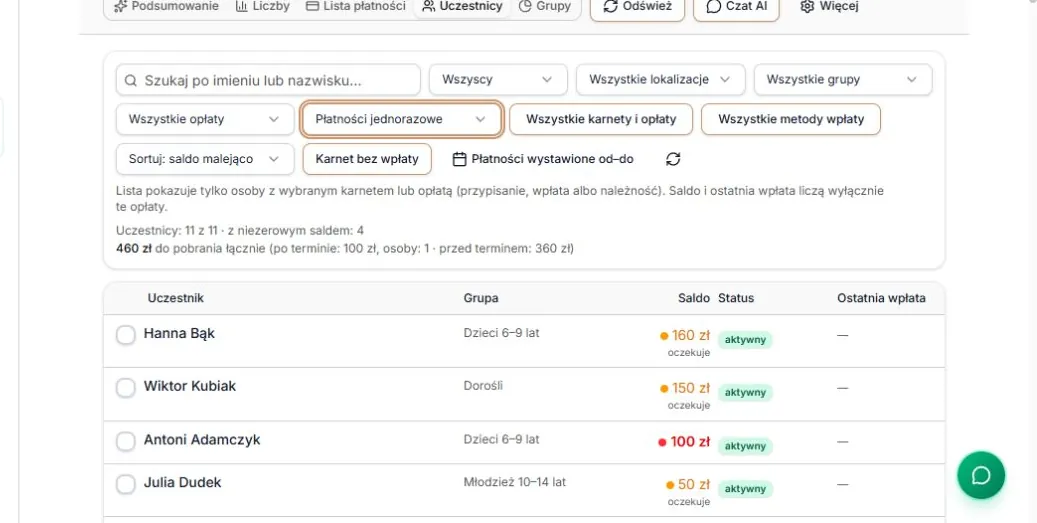Click the Więcej gear icon
The width and height of the screenshot is (1037, 523).
coord(807,7)
